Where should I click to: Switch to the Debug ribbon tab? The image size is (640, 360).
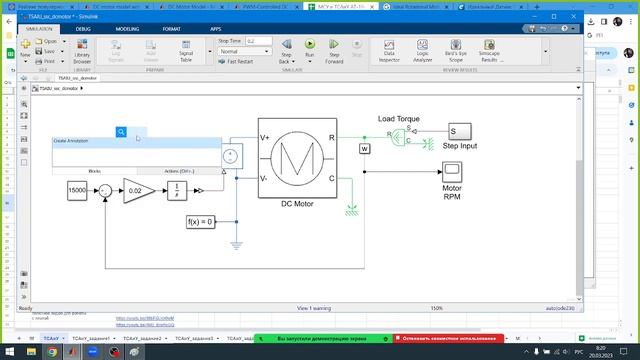pyautogui.click(x=83, y=29)
